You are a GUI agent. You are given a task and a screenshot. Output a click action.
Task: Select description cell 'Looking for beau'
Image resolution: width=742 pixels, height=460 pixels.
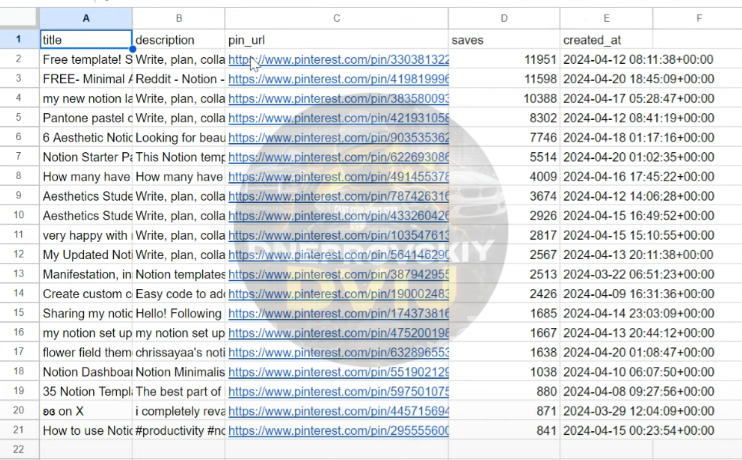pyautogui.click(x=179, y=138)
